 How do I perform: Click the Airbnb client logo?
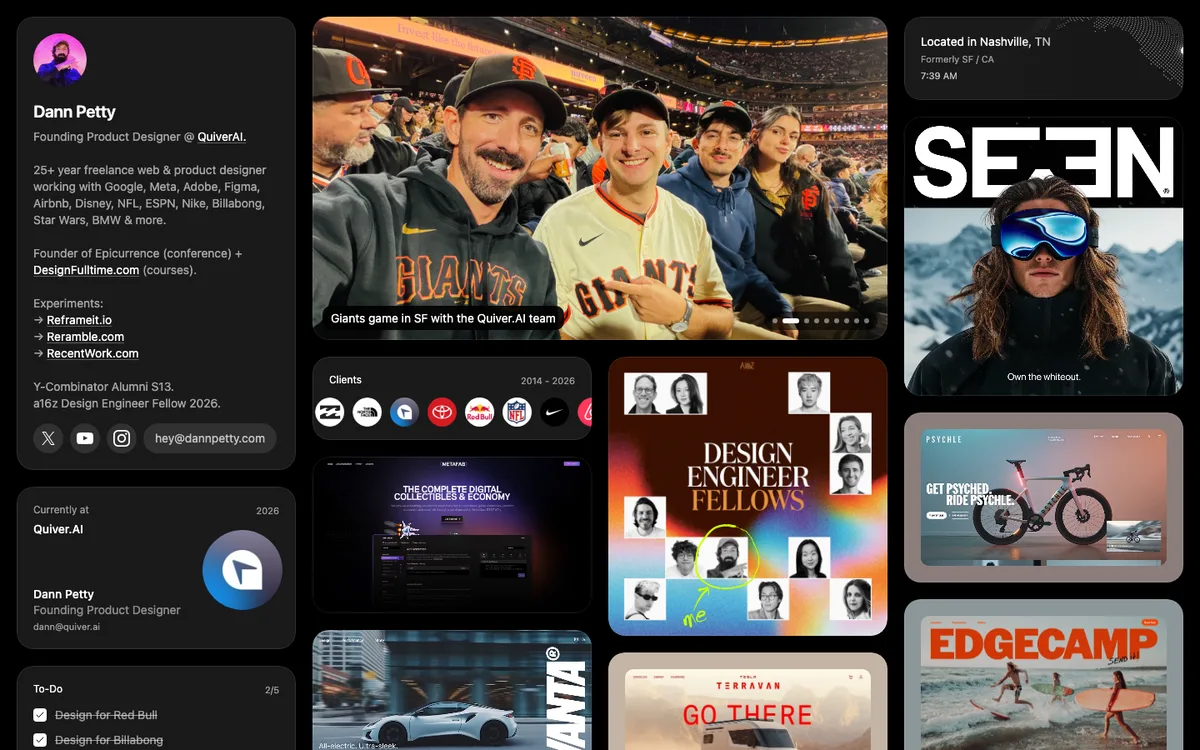tap(586, 412)
